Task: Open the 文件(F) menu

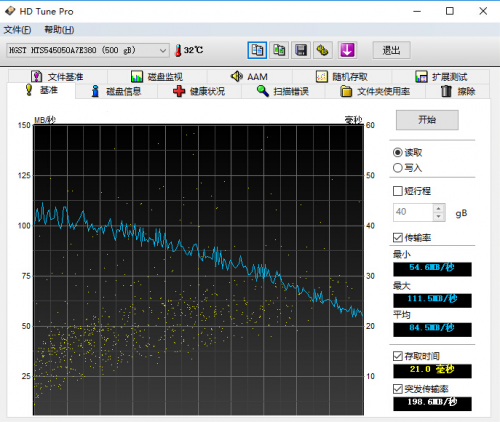Action: point(17,30)
